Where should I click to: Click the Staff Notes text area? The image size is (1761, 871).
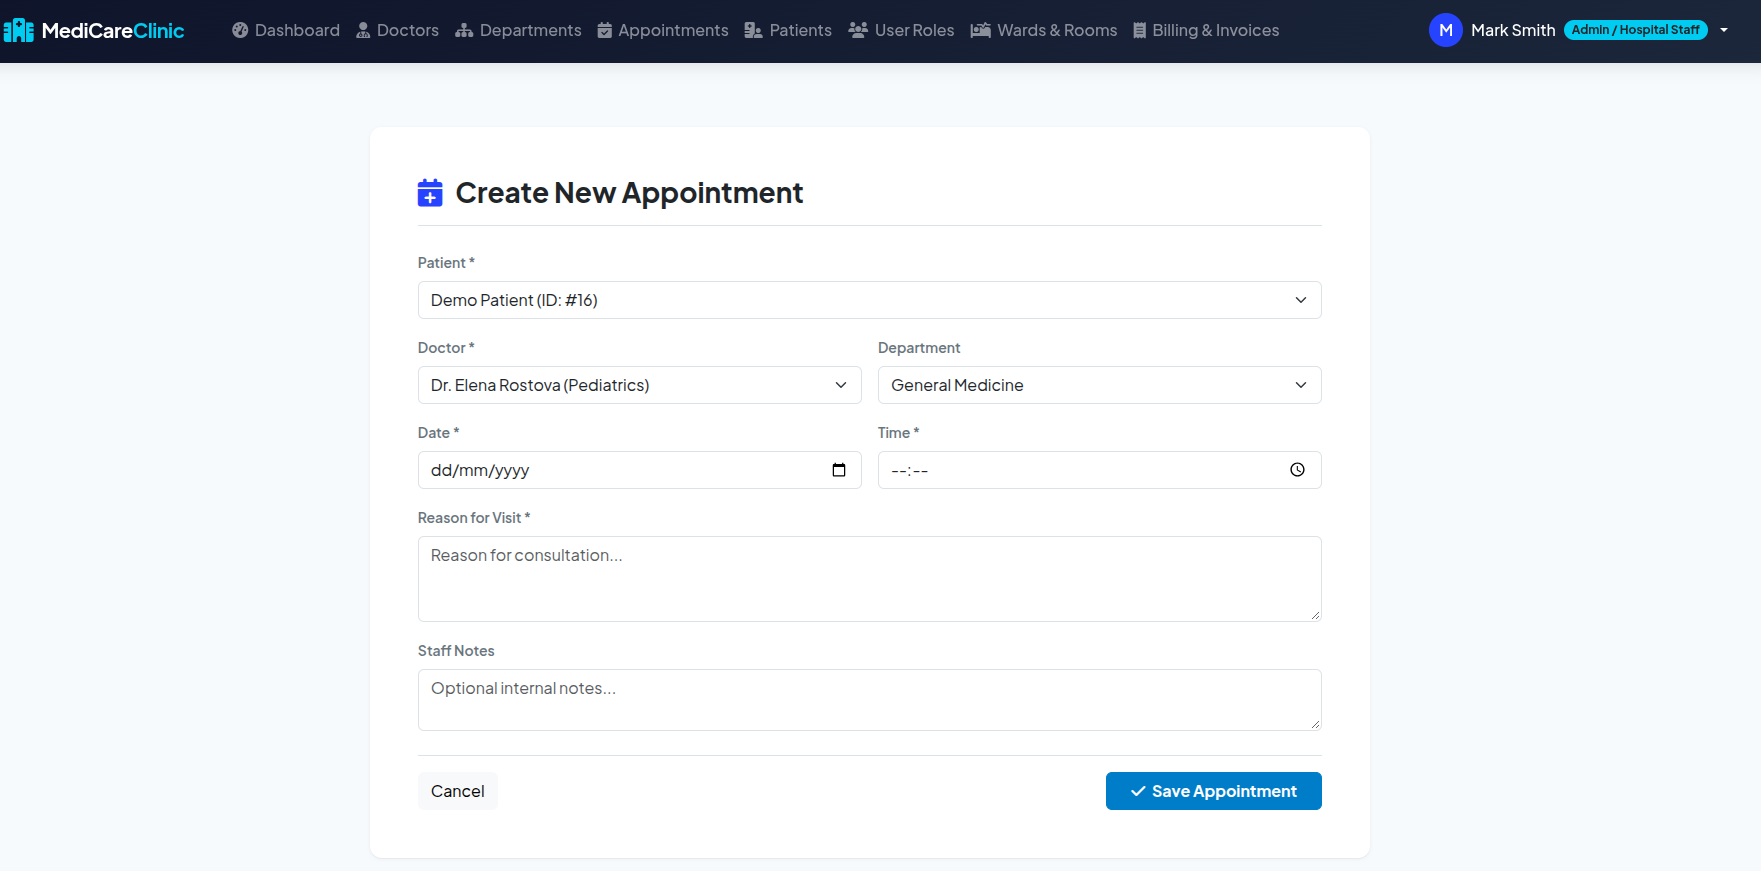pos(869,700)
